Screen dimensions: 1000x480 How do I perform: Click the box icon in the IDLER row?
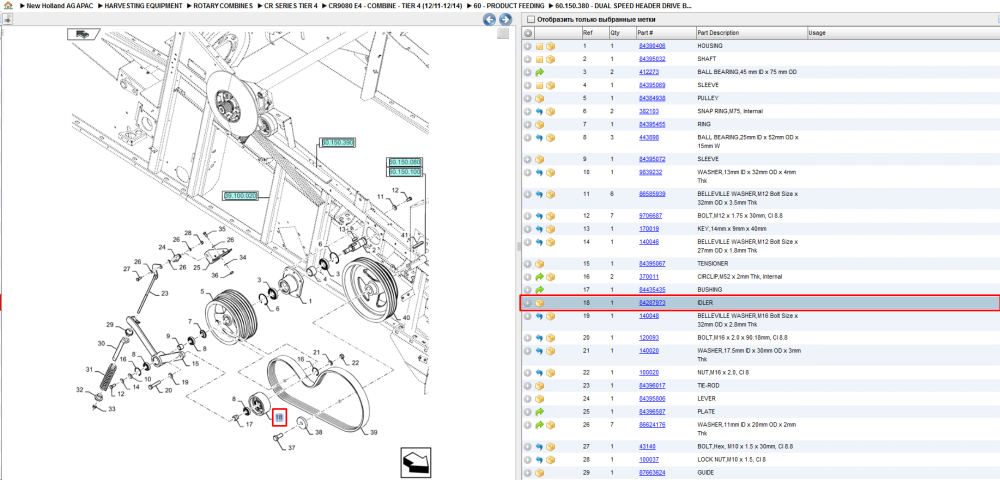[x=539, y=303]
